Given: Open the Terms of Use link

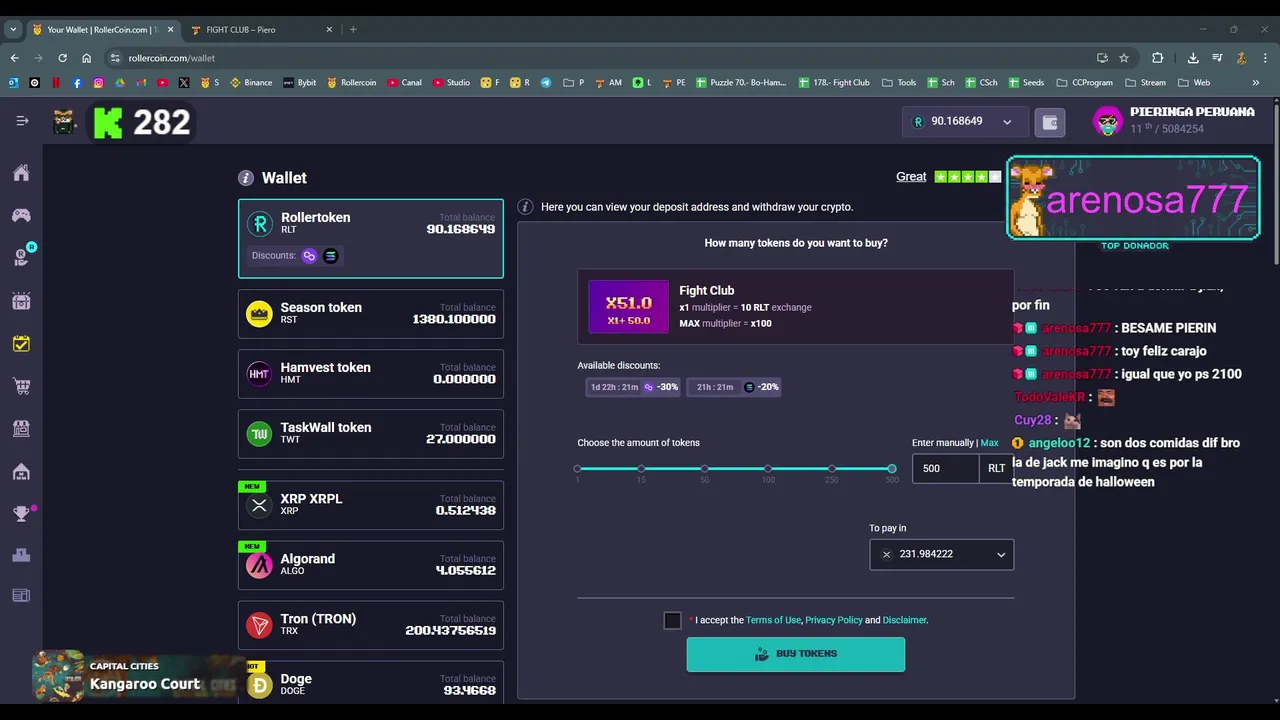Looking at the screenshot, I should tap(773, 620).
